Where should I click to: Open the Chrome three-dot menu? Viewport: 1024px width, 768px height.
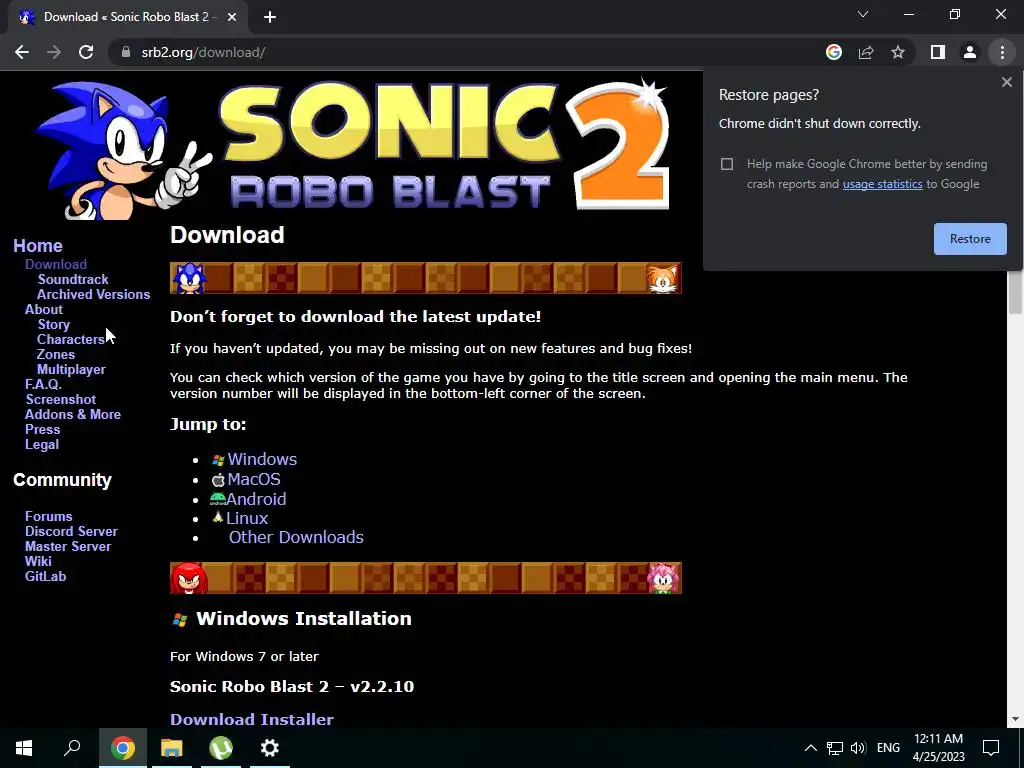click(1002, 52)
